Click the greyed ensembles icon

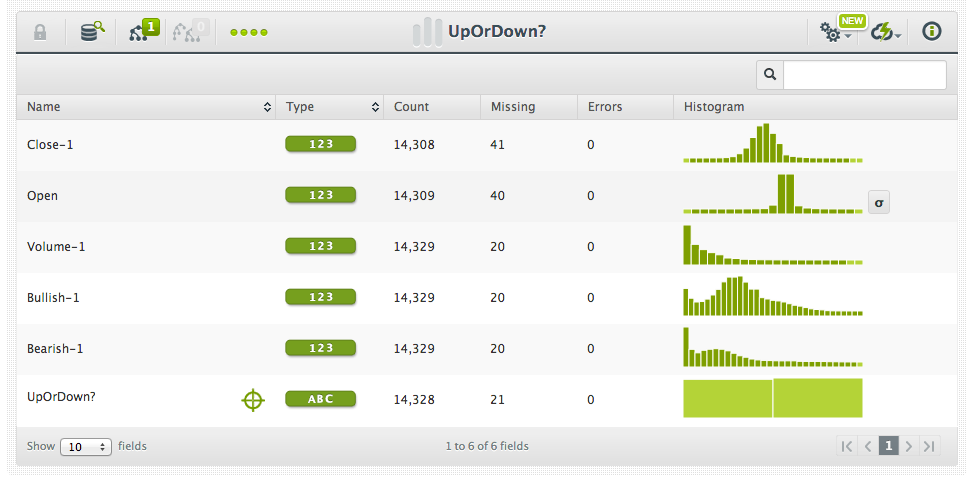pos(191,30)
